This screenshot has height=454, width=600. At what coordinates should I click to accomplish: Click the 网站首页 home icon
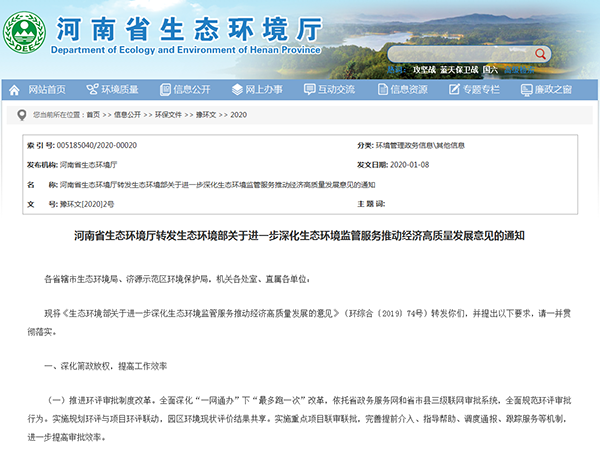pyautogui.click(x=19, y=89)
